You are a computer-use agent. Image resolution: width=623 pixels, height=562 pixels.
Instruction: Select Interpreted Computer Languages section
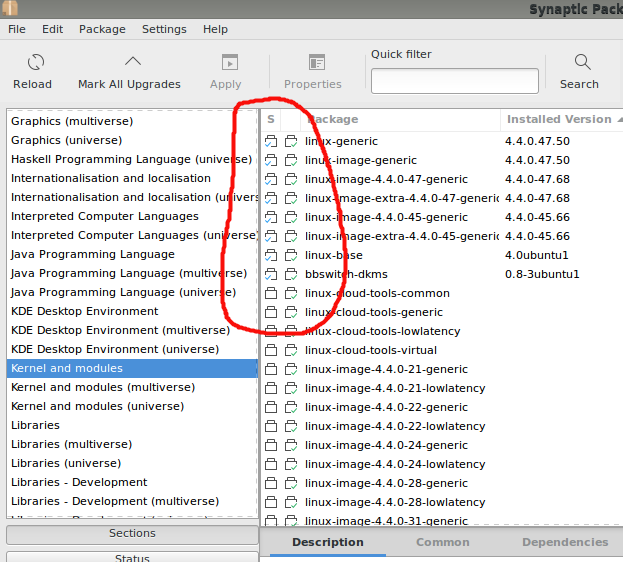(x=132, y=216)
